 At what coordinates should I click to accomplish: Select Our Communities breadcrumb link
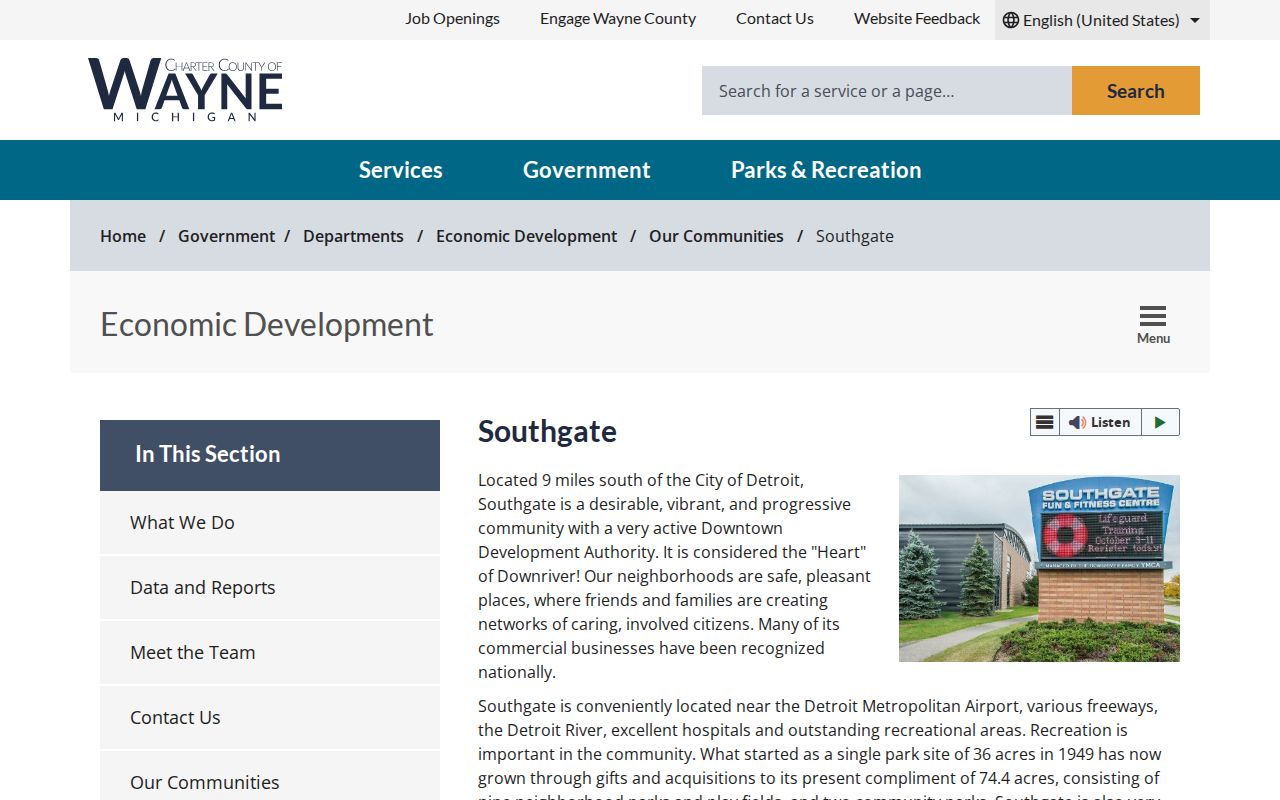(716, 236)
